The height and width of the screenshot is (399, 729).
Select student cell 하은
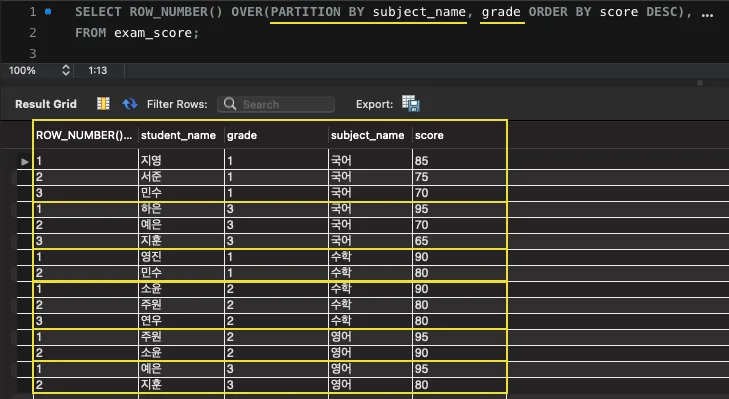181,209
